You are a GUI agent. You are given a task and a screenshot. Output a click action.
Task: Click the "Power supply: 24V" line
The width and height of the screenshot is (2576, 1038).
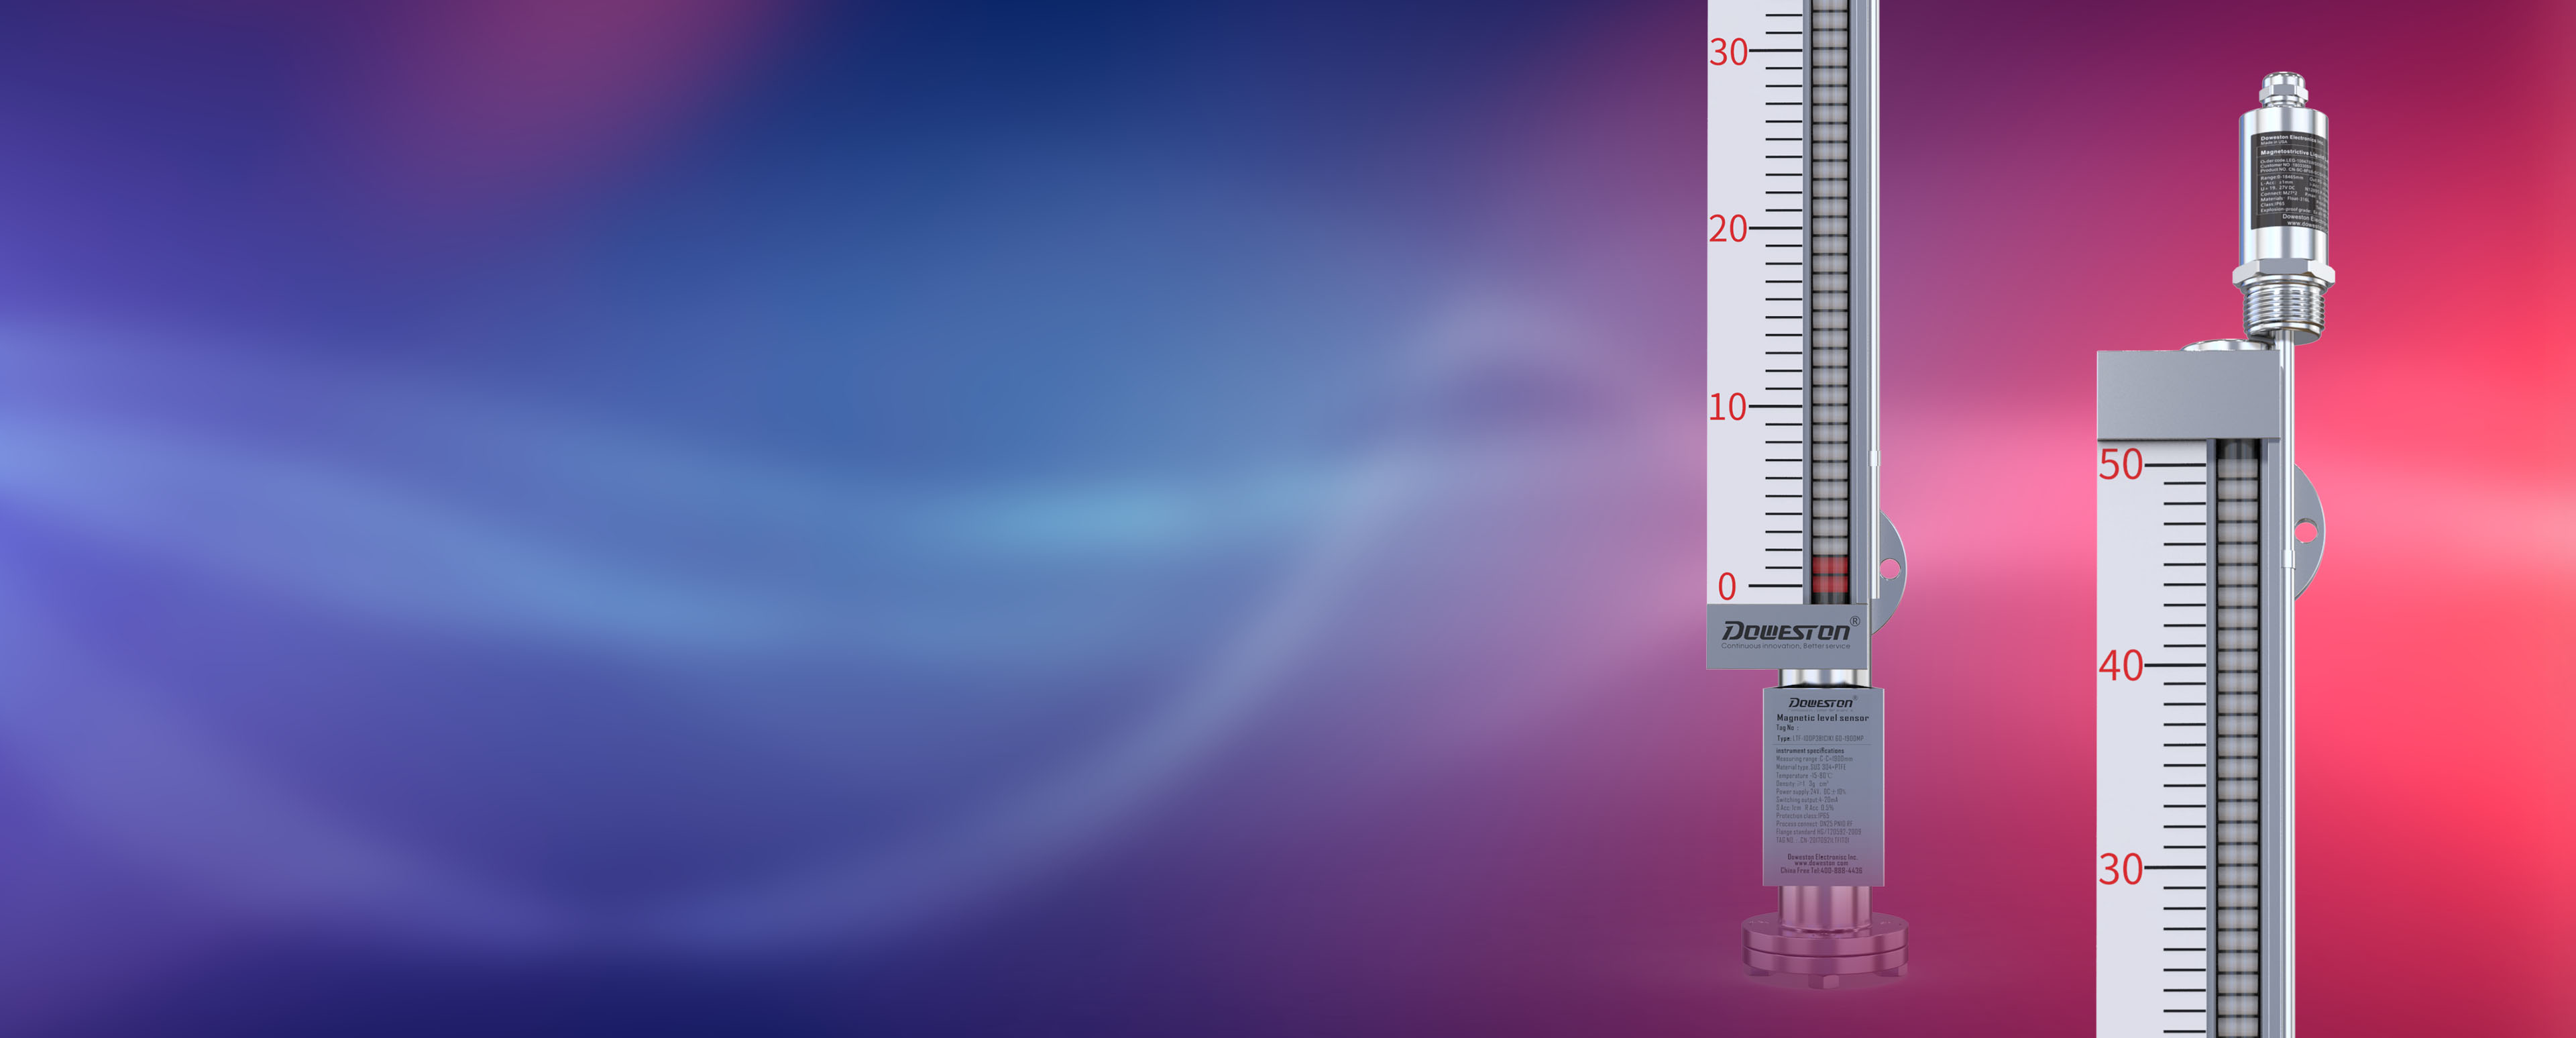coord(1811,792)
